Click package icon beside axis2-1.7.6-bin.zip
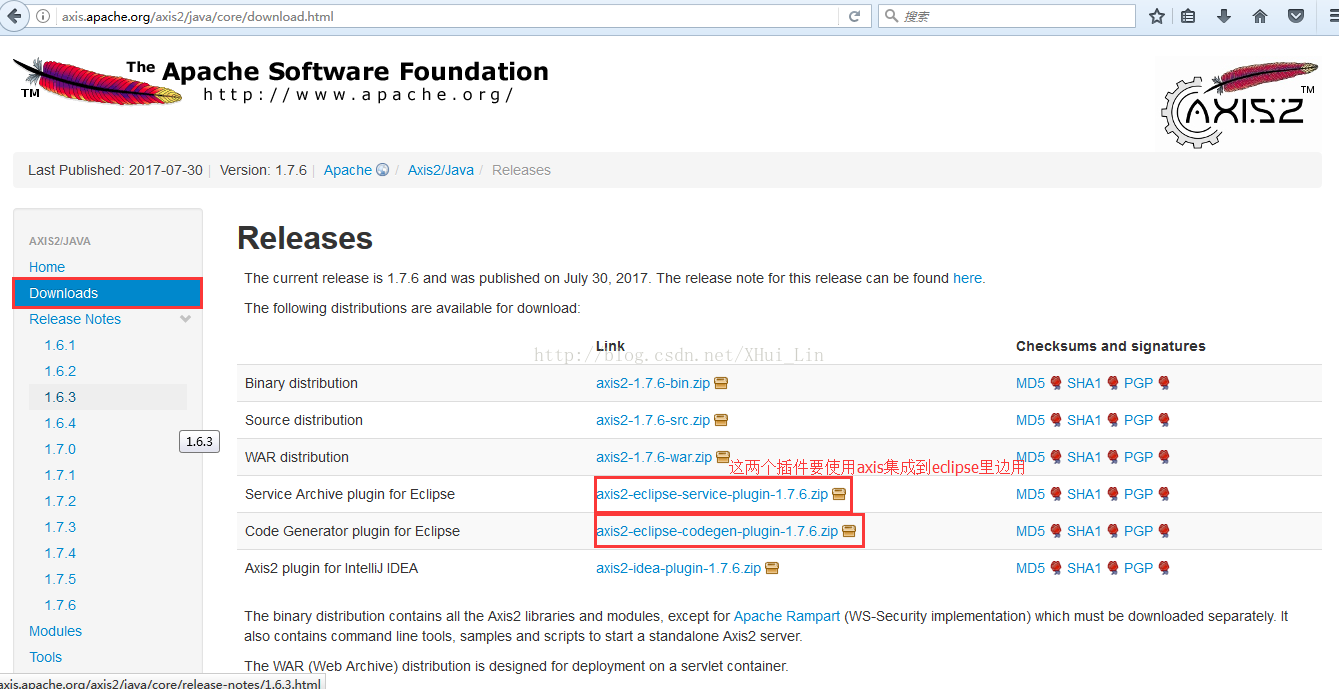 point(721,383)
